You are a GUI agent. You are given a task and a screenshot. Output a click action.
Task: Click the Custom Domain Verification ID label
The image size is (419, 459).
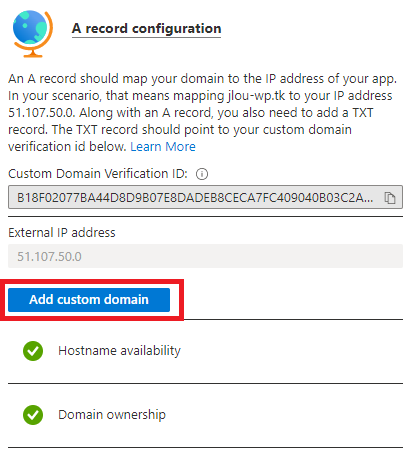pos(98,174)
